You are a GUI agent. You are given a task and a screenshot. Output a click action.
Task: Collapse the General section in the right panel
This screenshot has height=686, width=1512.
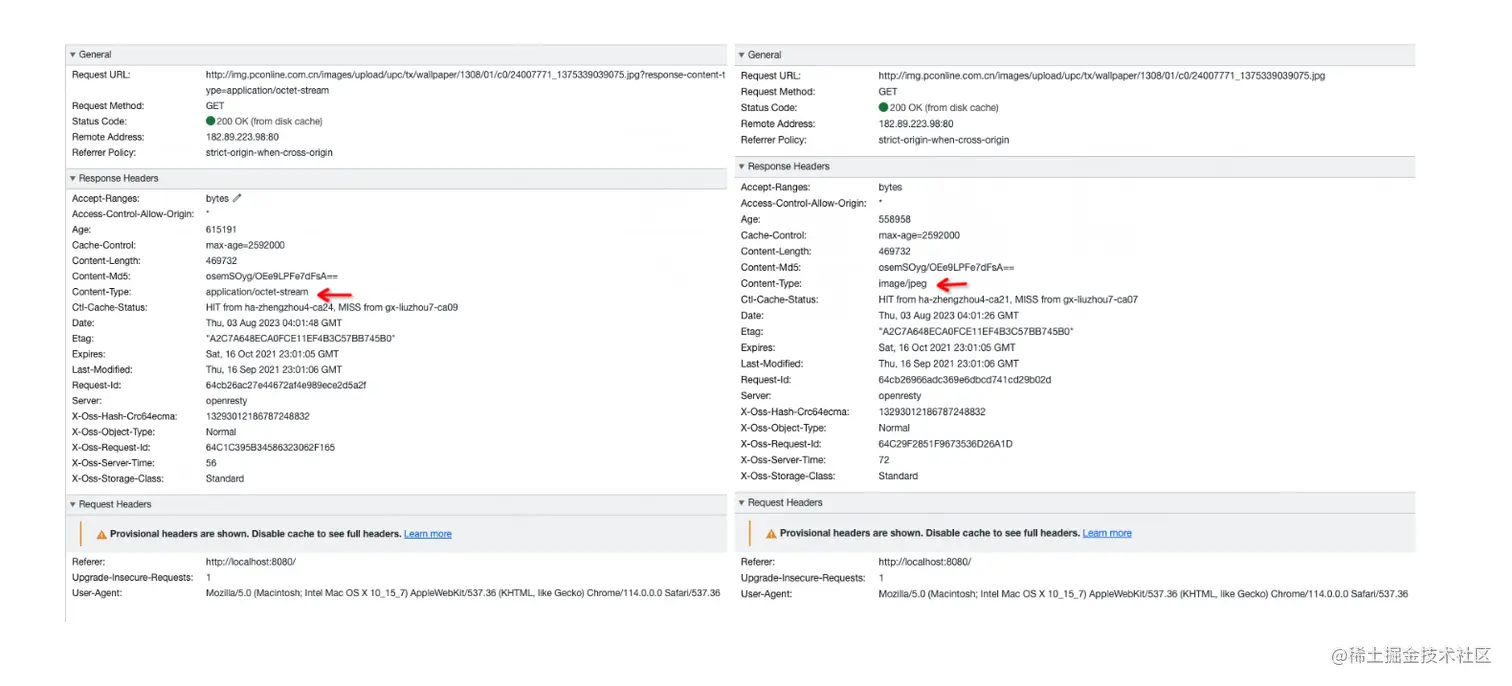point(742,54)
